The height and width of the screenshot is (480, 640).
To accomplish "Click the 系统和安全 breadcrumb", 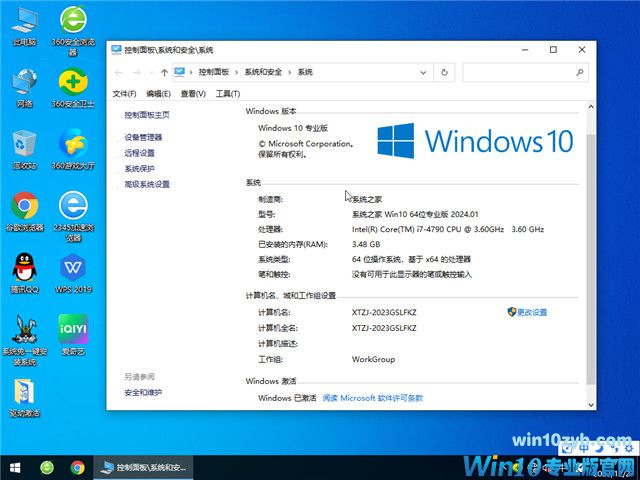I will click(x=263, y=72).
